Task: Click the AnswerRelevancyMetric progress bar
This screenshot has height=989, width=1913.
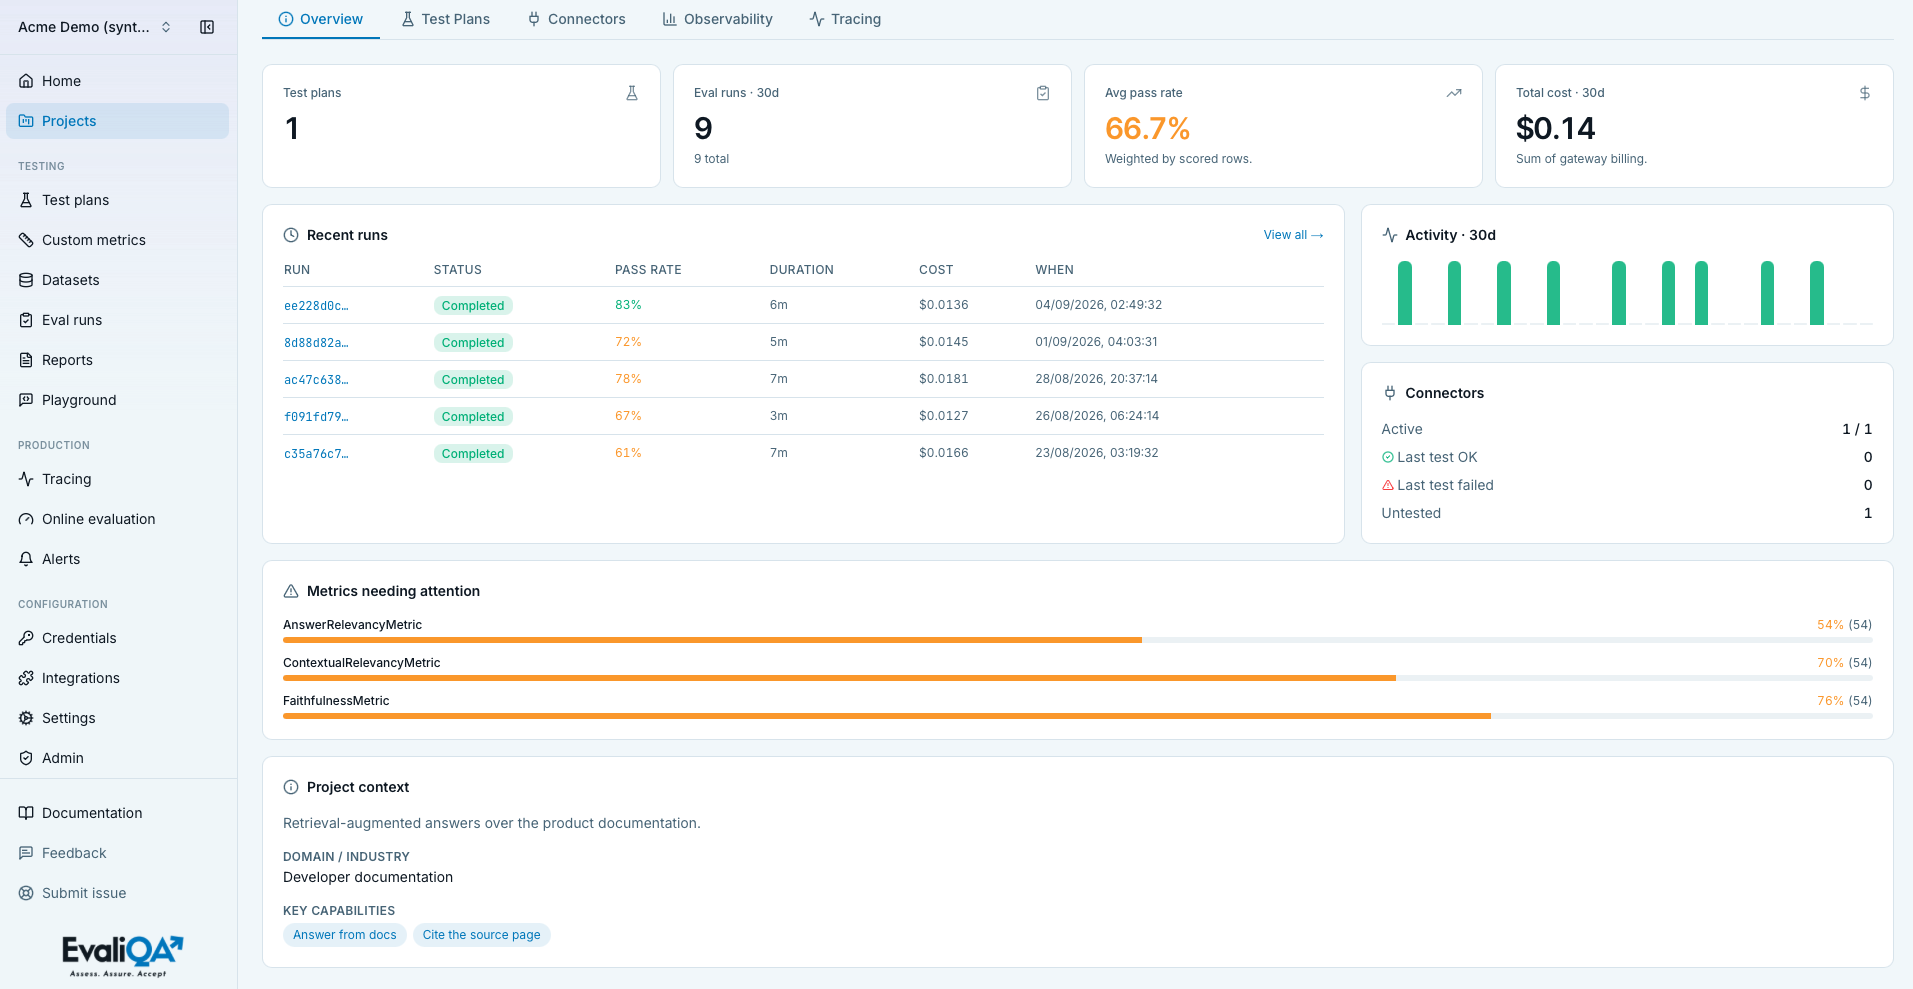Action: click(1078, 640)
